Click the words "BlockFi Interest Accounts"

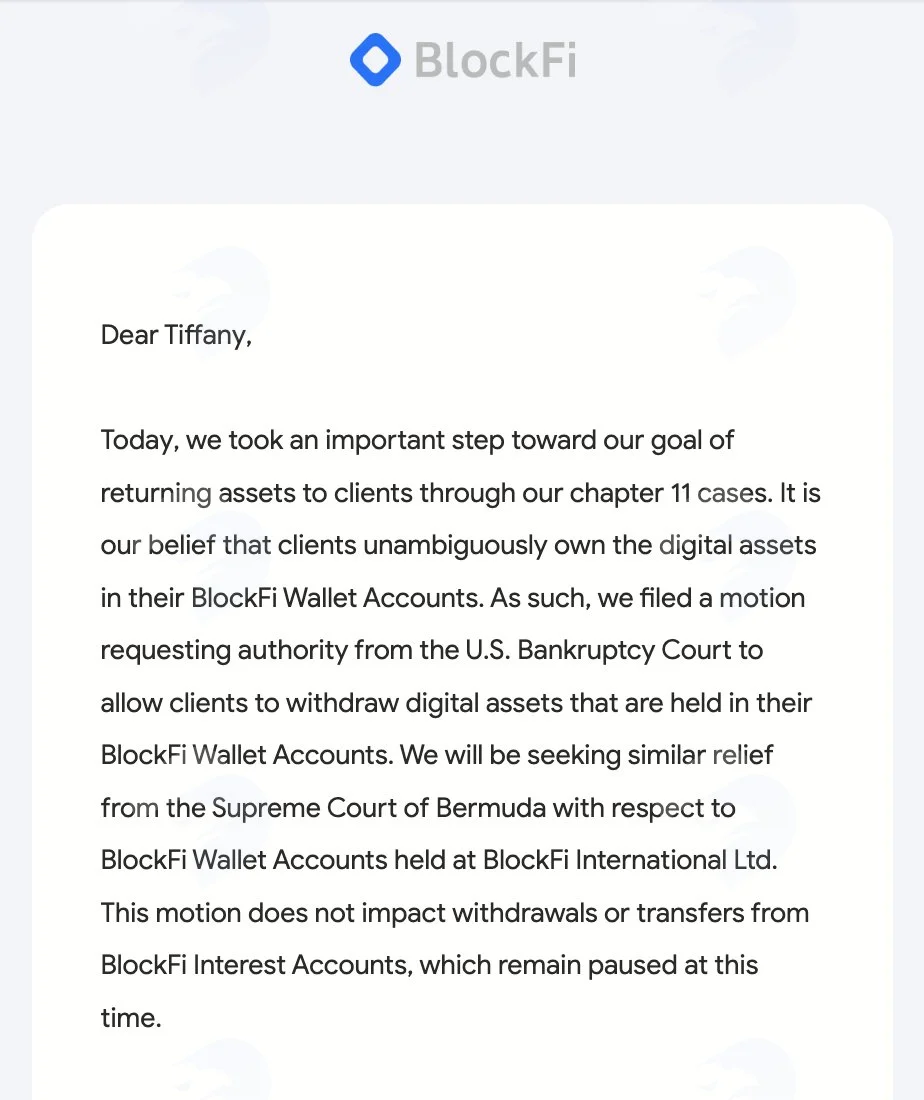(253, 965)
